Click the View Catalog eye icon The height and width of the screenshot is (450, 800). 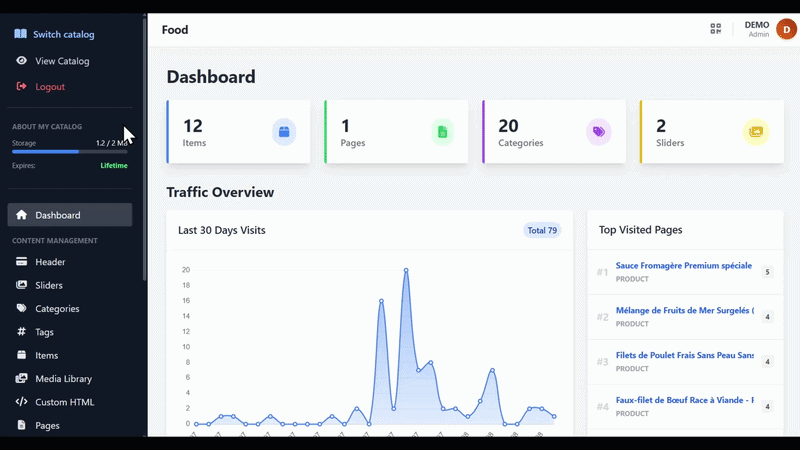point(21,60)
